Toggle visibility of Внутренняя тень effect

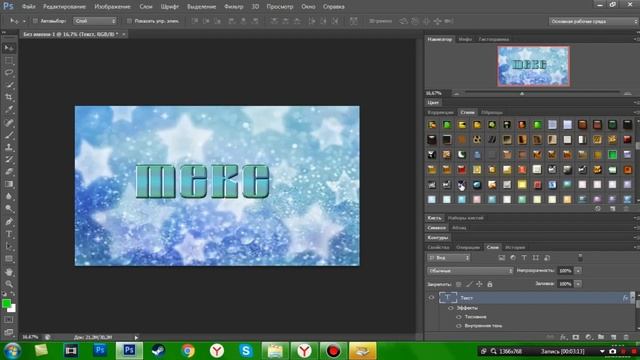(x=459, y=326)
